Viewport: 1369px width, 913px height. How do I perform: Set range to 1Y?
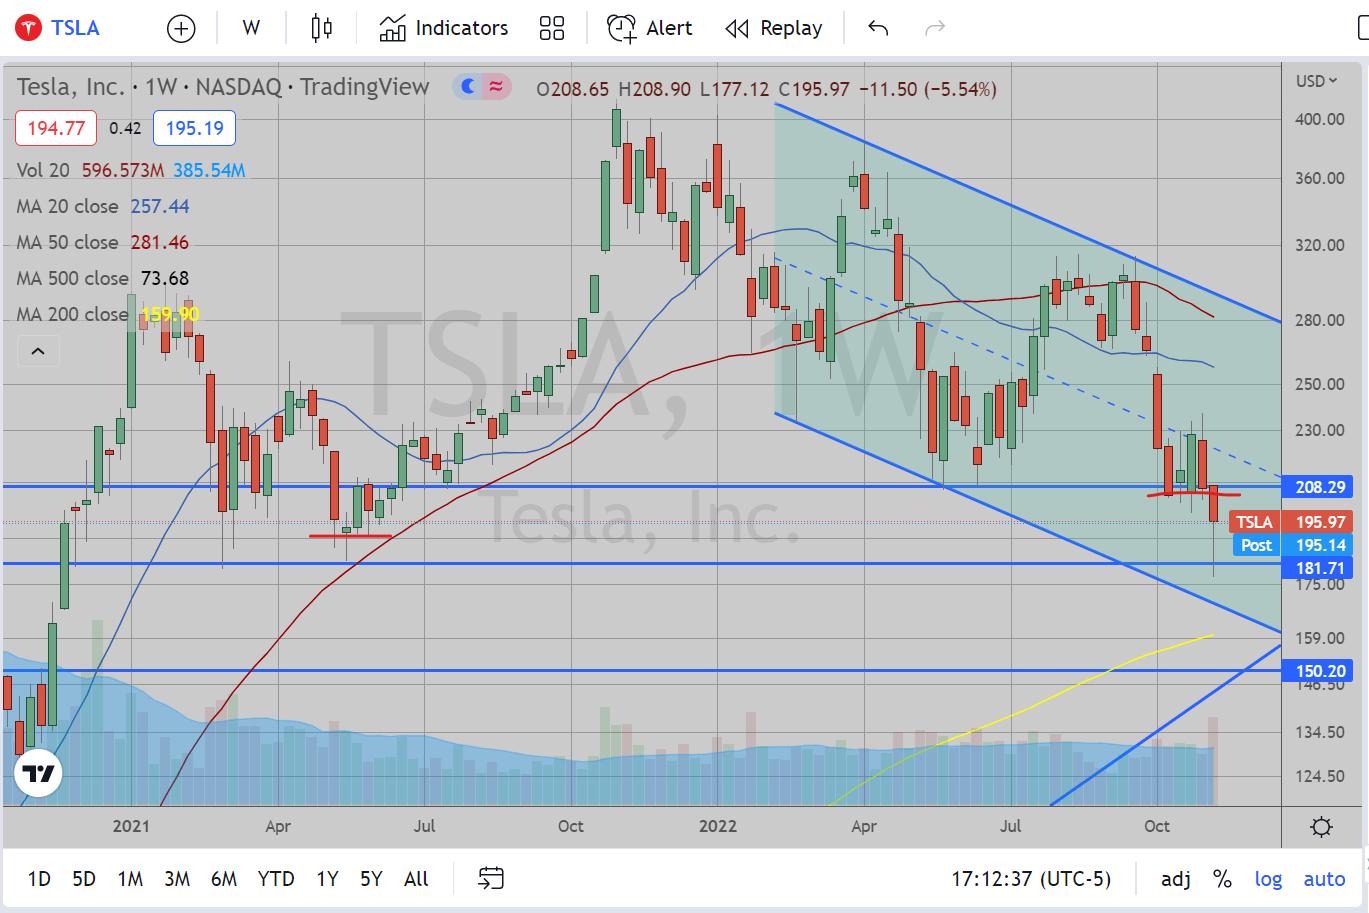327,879
